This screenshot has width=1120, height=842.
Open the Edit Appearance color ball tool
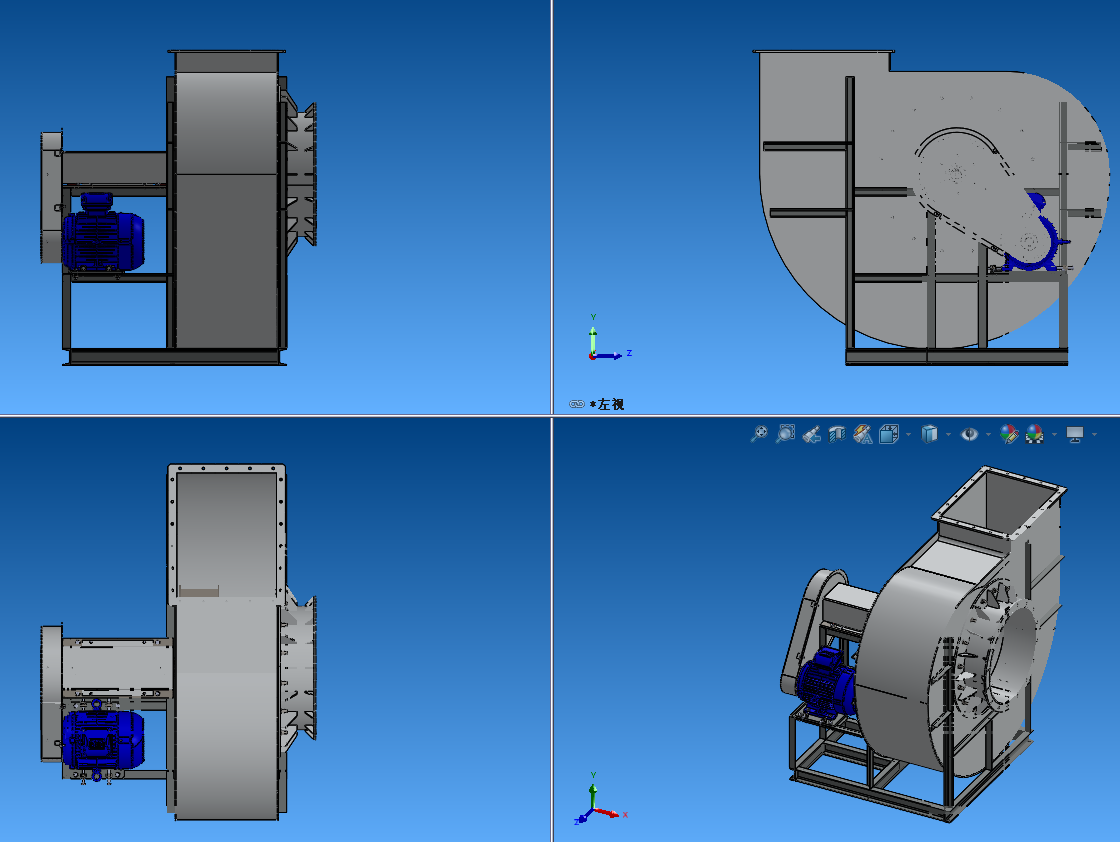pos(1008,434)
